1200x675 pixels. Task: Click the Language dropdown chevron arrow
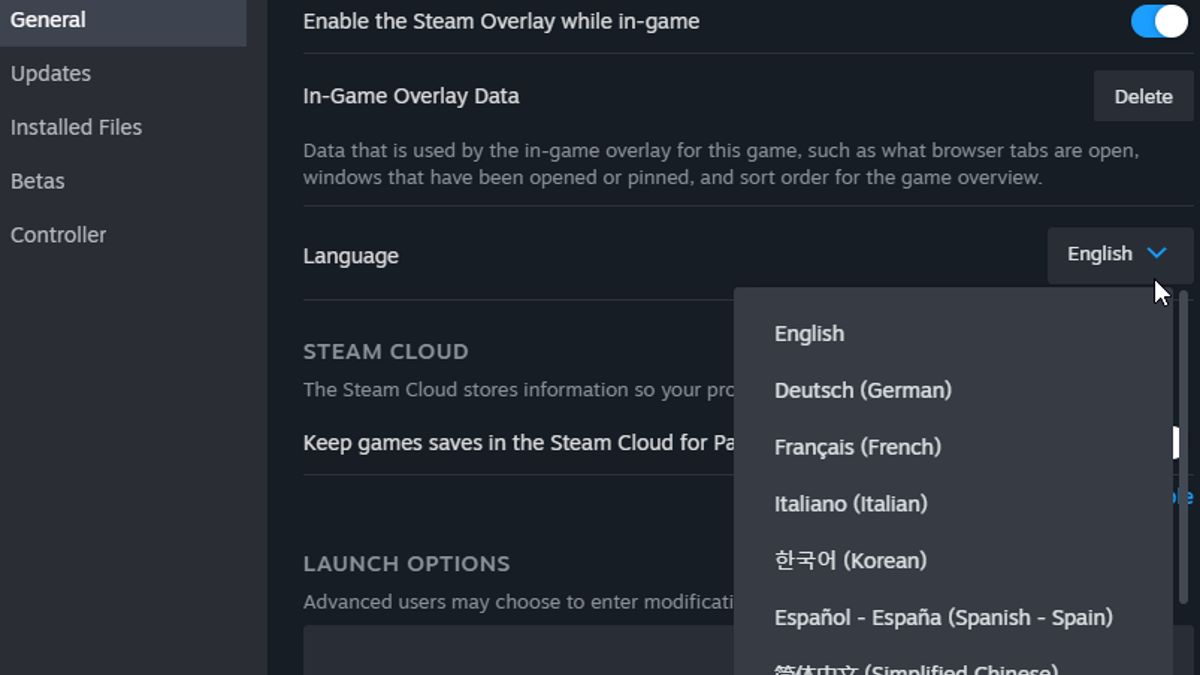[x=1157, y=253]
